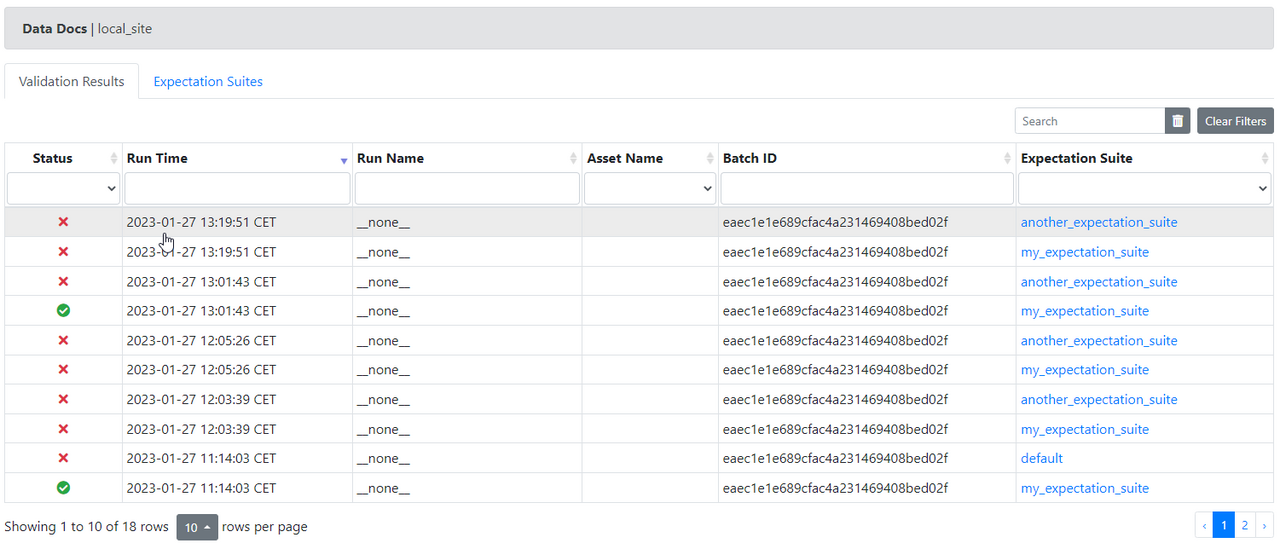Open the default expectation suite link
Screen dimensions: 1280x549
pyautogui.click(x=1042, y=459)
